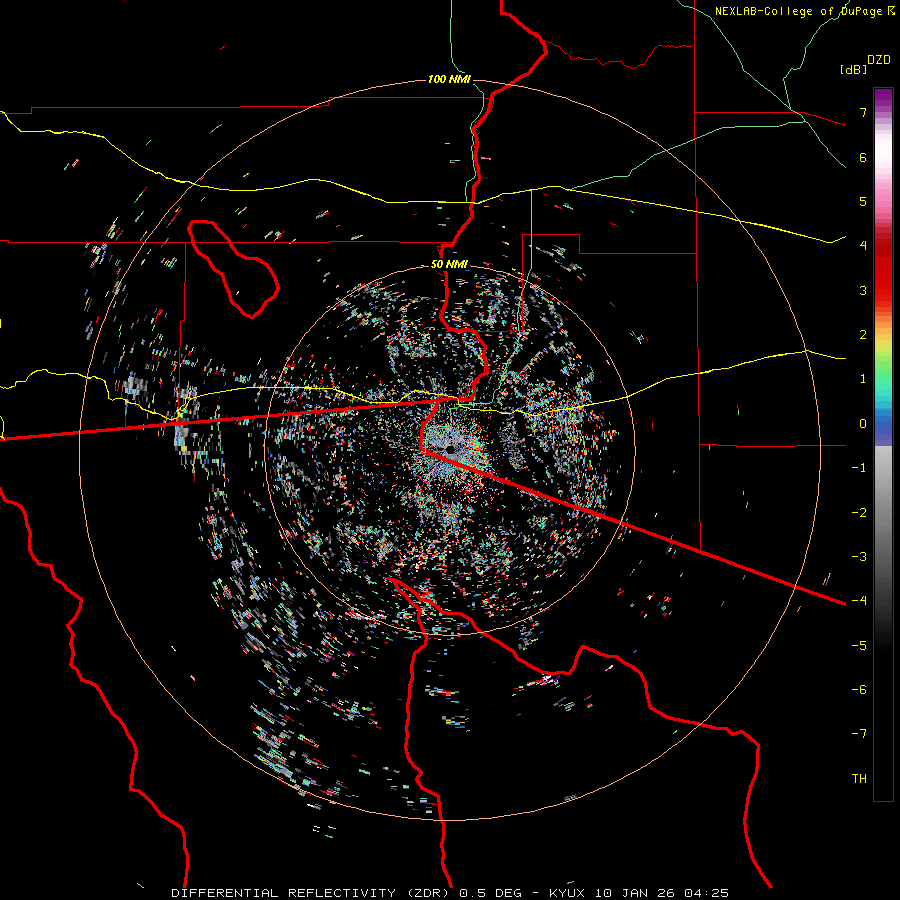Image resolution: width=900 pixels, height=900 pixels.
Task: Select the -4 value on the color scale
Action: pyautogui.click(x=859, y=601)
